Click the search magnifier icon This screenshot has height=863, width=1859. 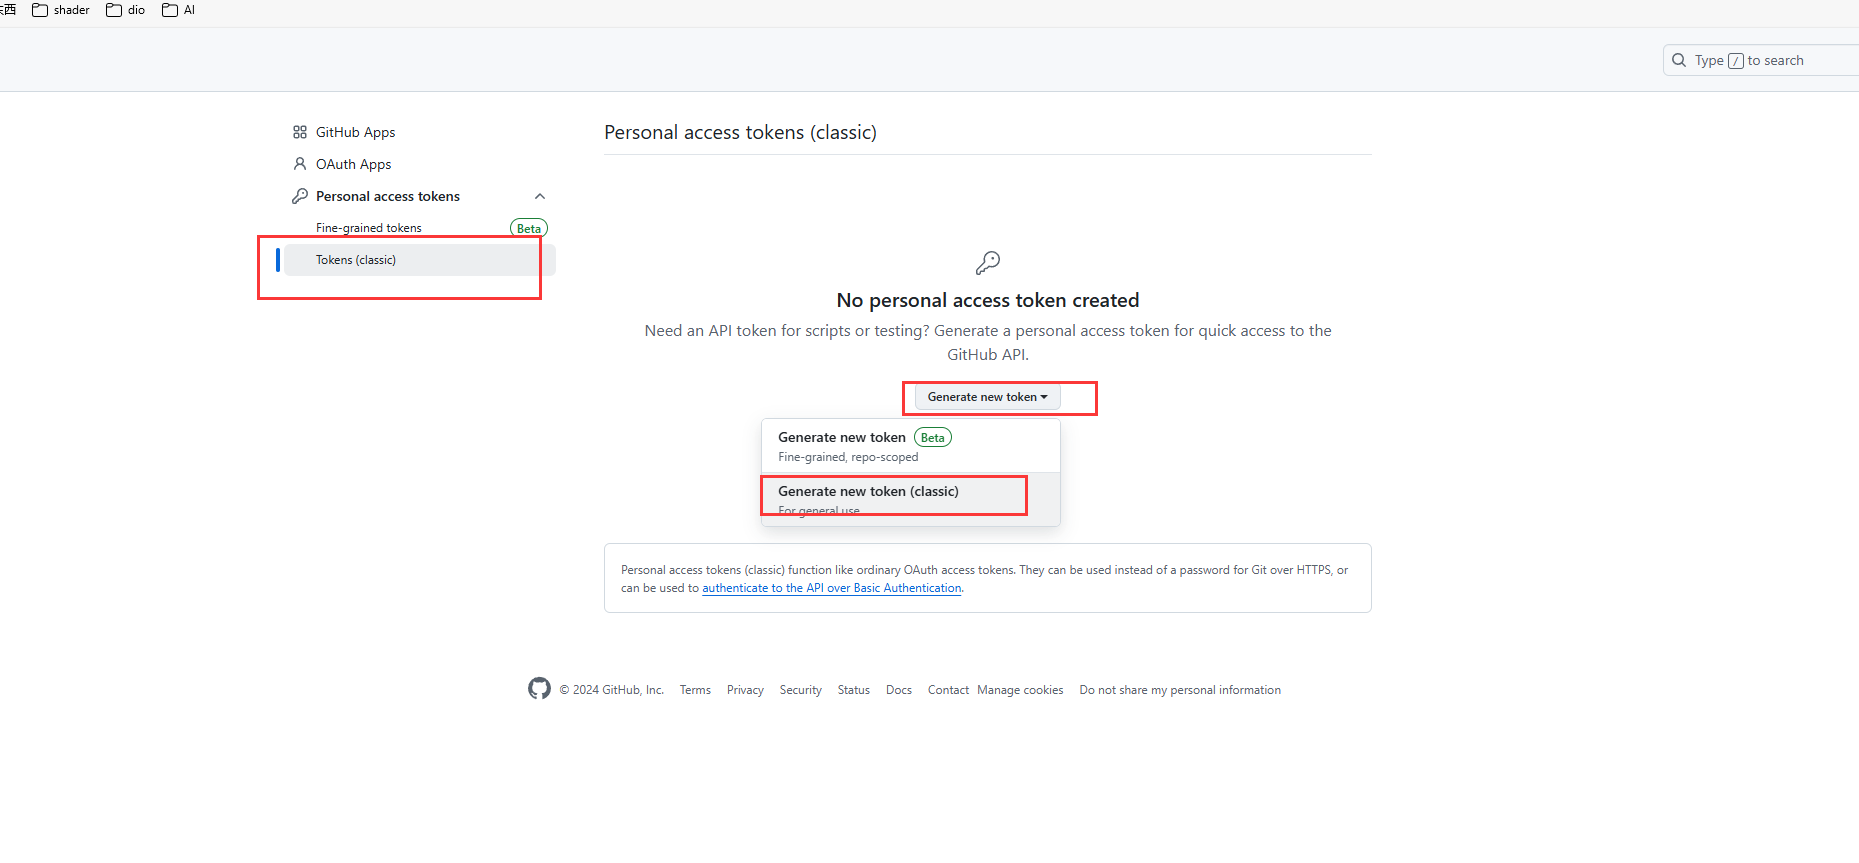click(x=1679, y=60)
